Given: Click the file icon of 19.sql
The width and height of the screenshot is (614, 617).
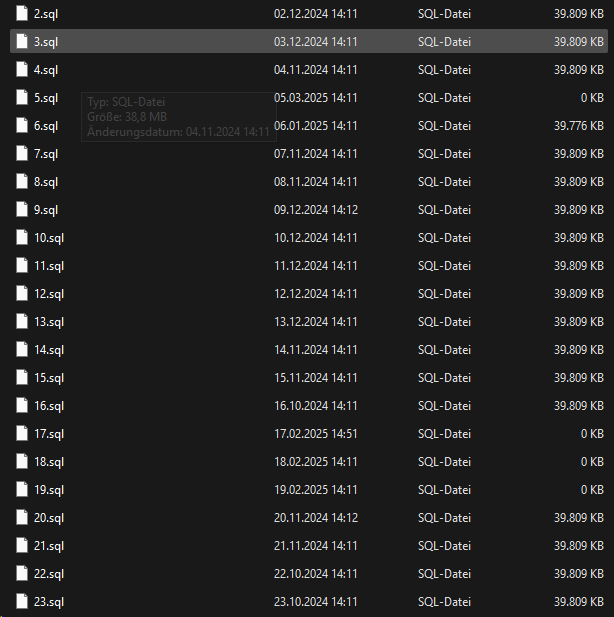Looking at the screenshot, I should 22,490.
